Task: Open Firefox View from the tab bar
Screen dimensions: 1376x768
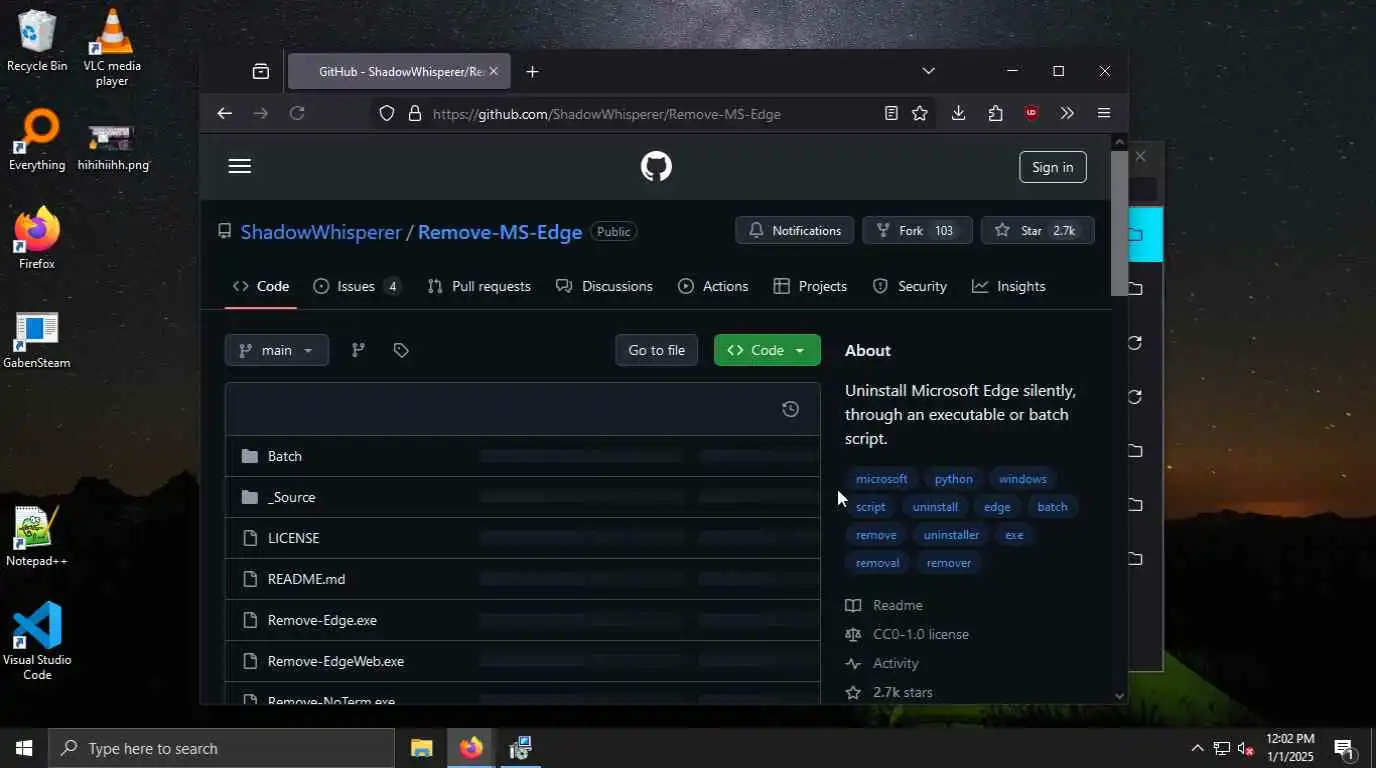Action: pyautogui.click(x=261, y=71)
